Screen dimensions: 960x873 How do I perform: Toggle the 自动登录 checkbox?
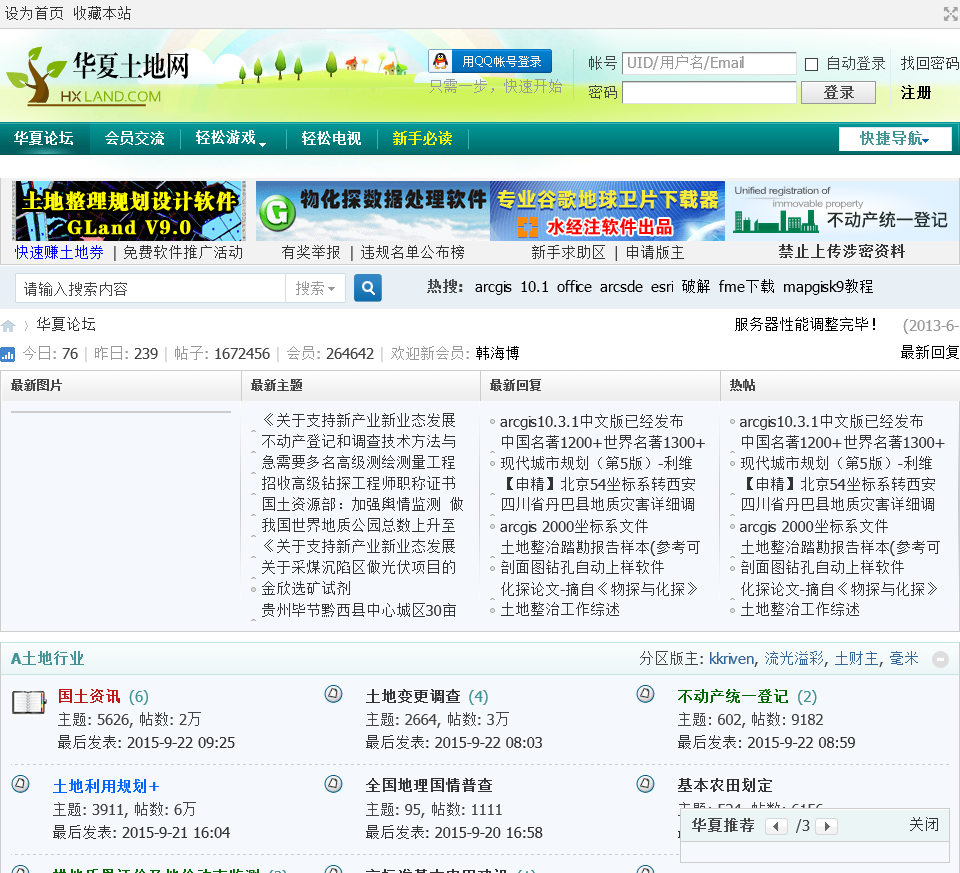tap(811, 64)
